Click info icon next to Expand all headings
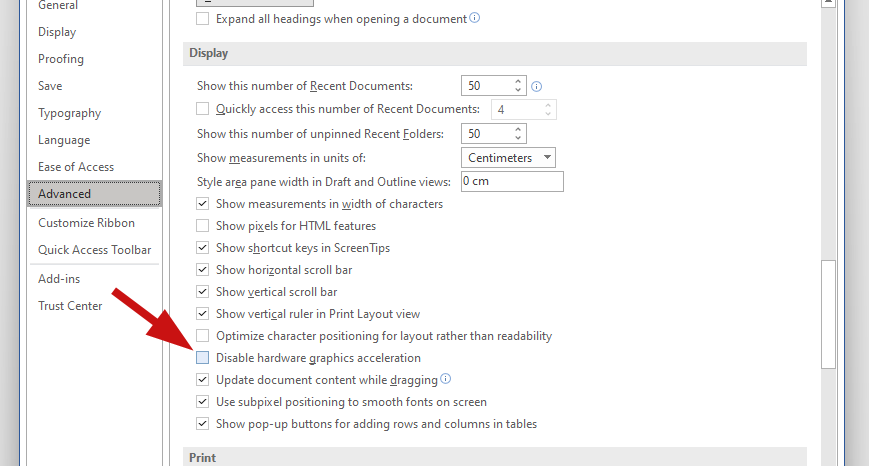The image size is (869, 466). [474, 18]
